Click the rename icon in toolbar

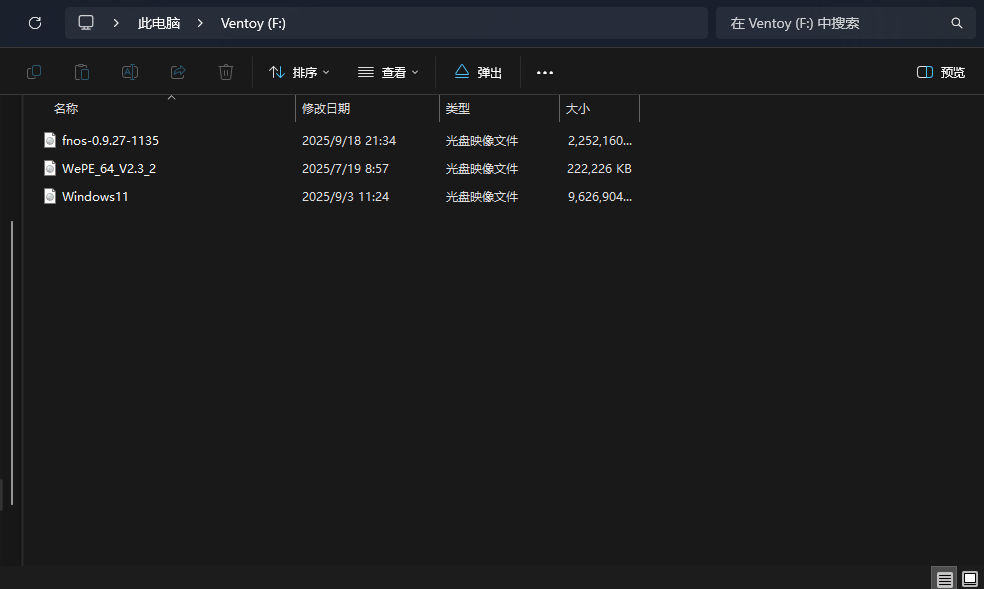pos(130,72)
